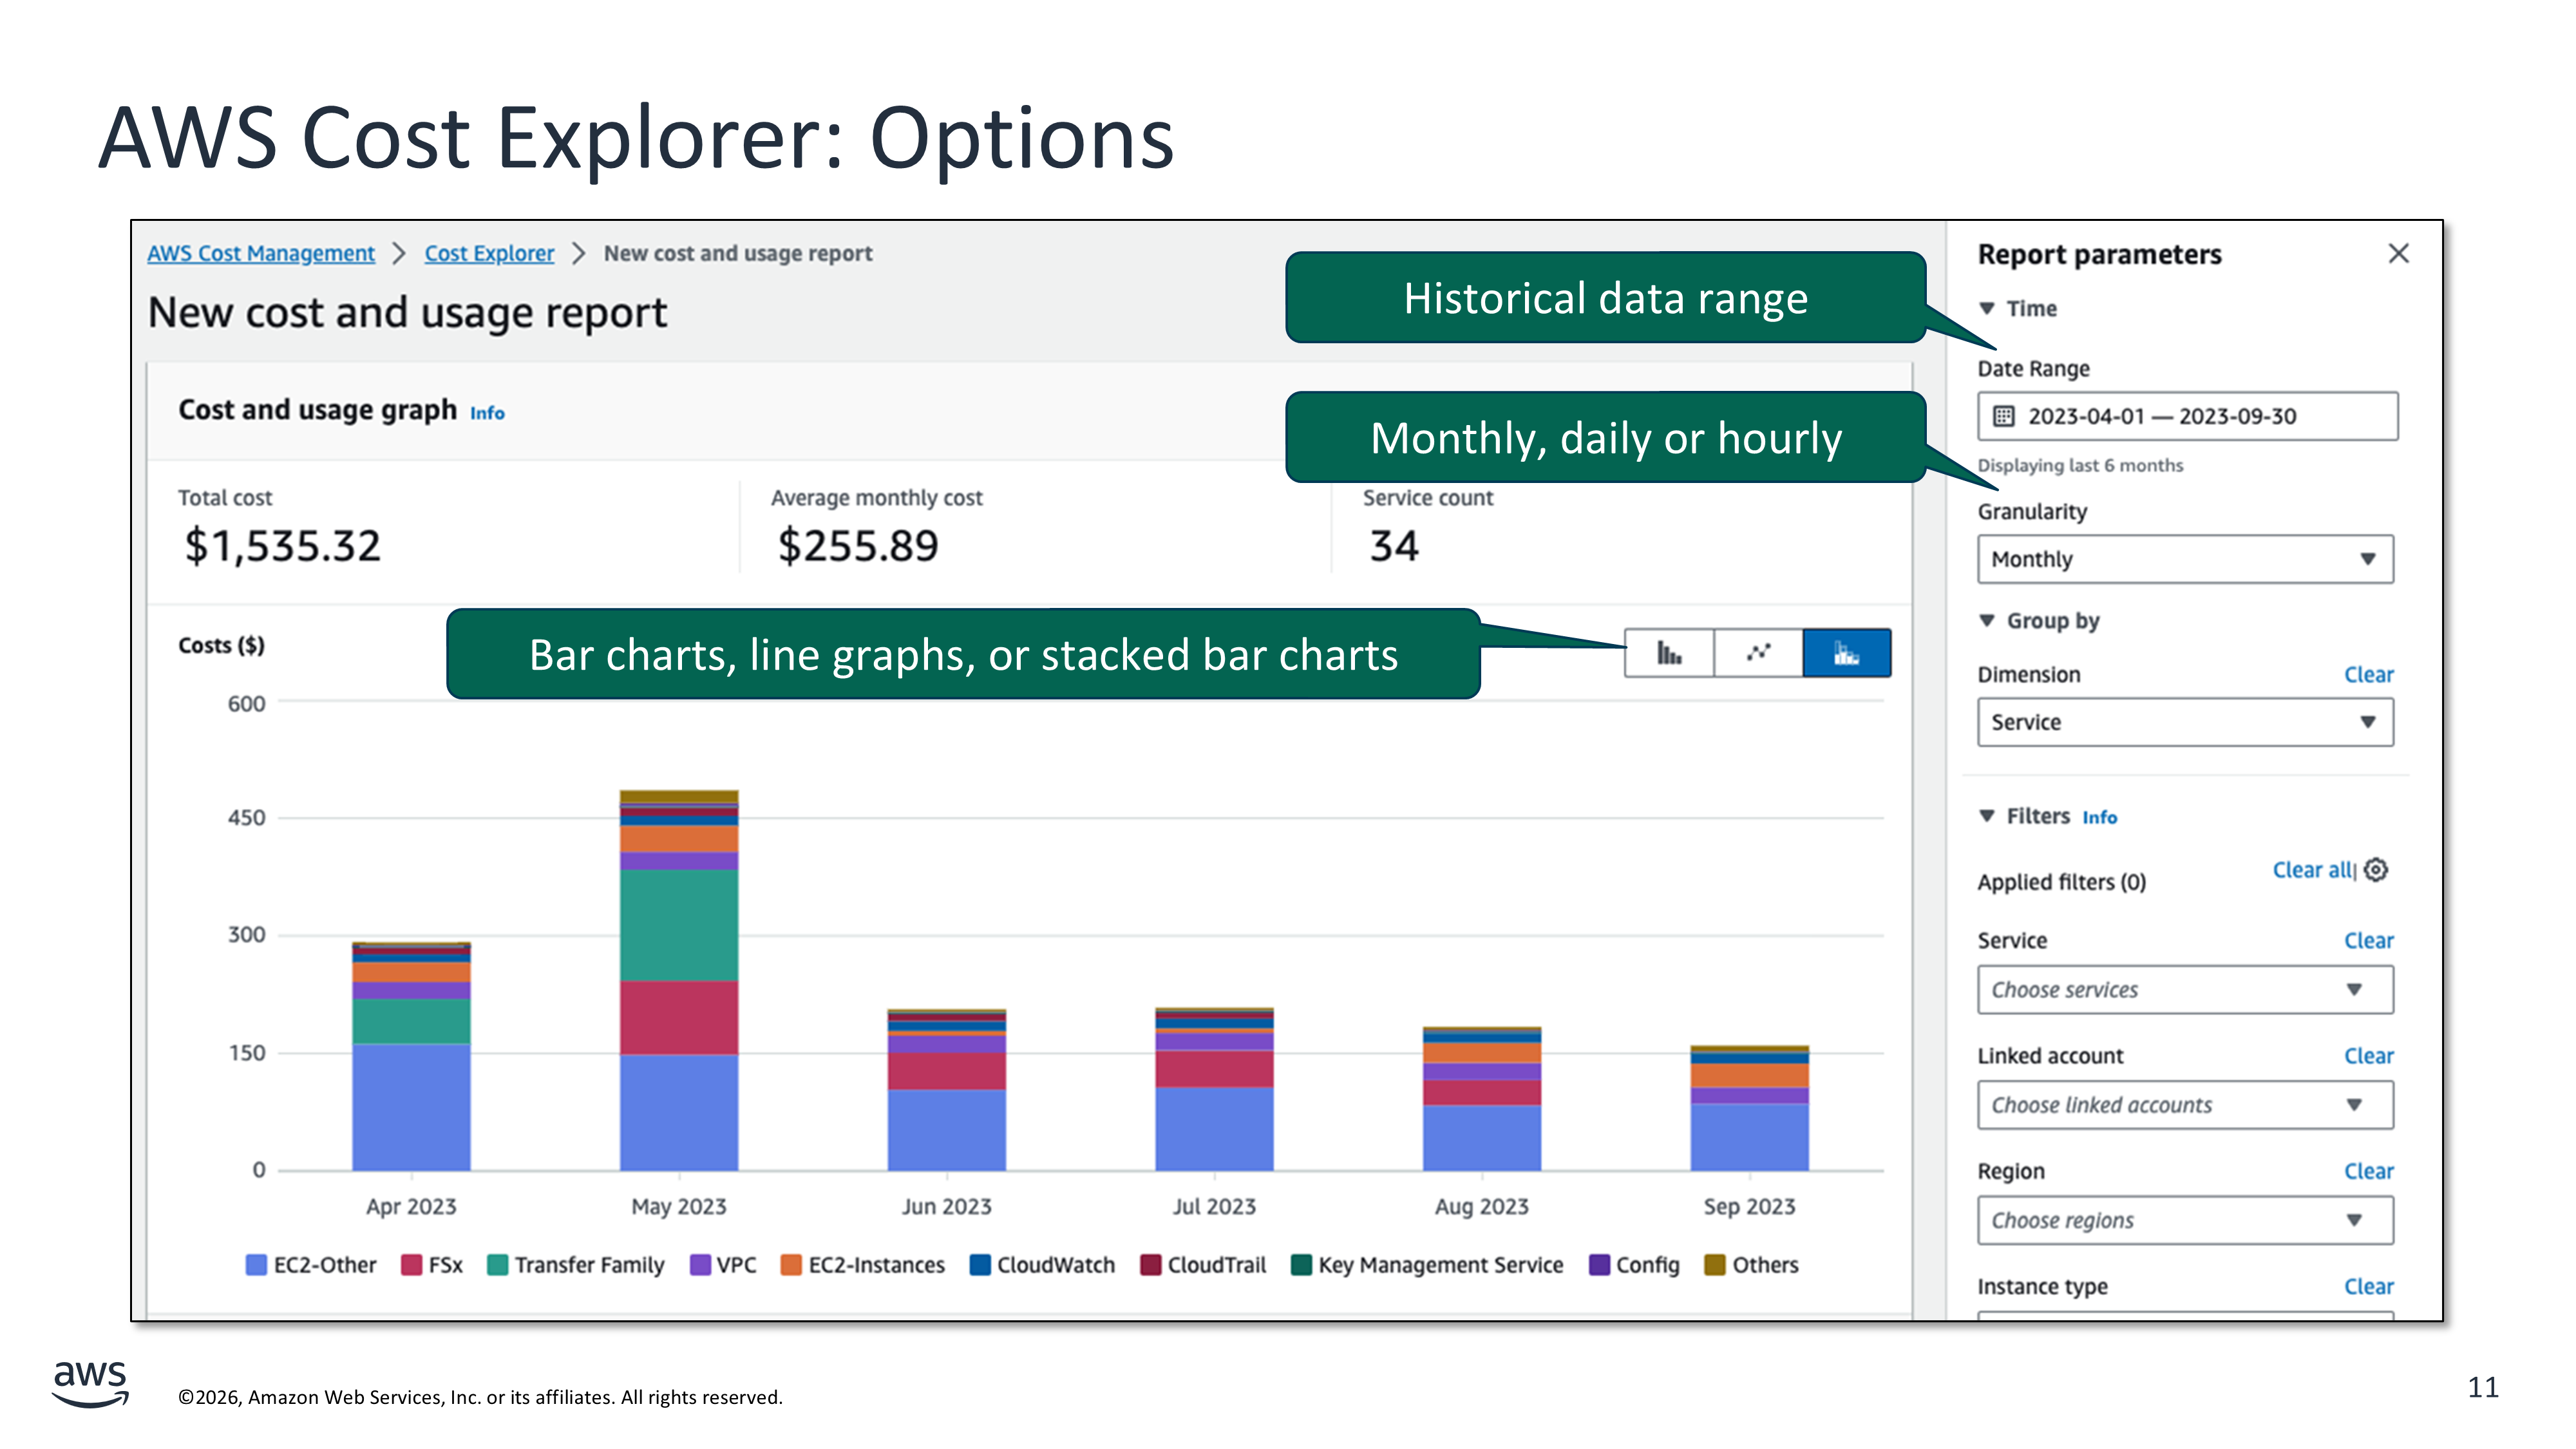Switch to line graph view icon

tap(1758, 653)
